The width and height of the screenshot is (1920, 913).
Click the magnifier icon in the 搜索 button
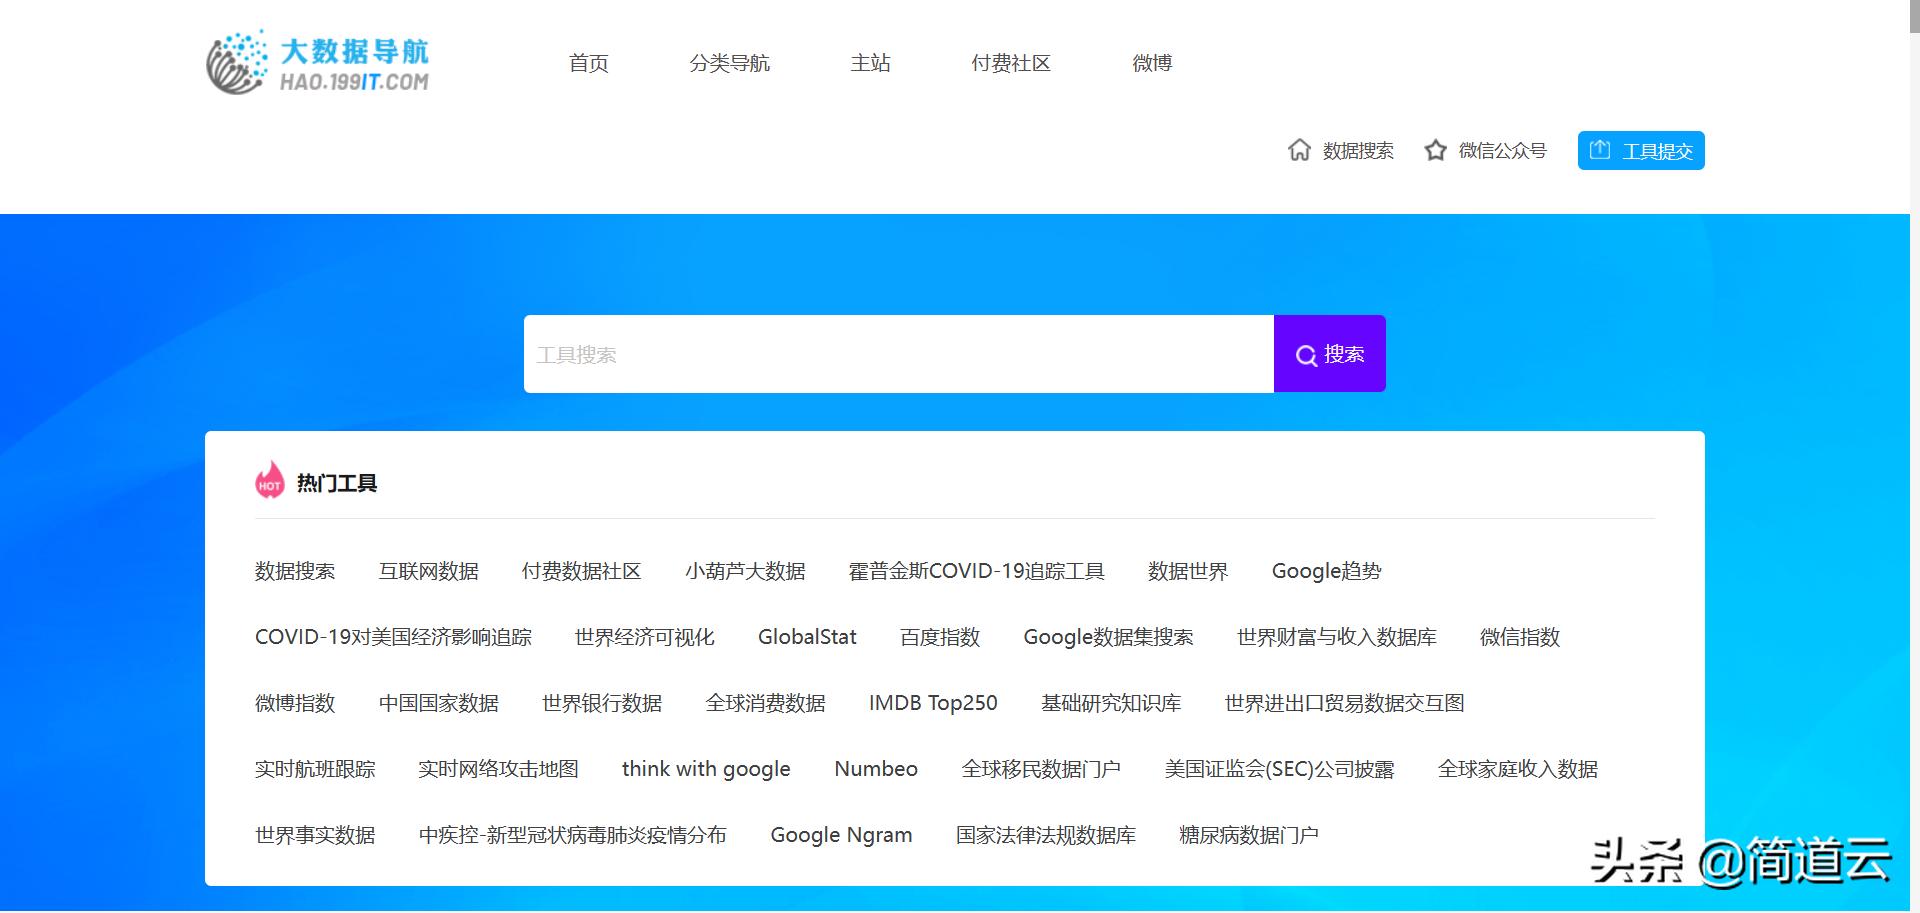click(1306, 354)
